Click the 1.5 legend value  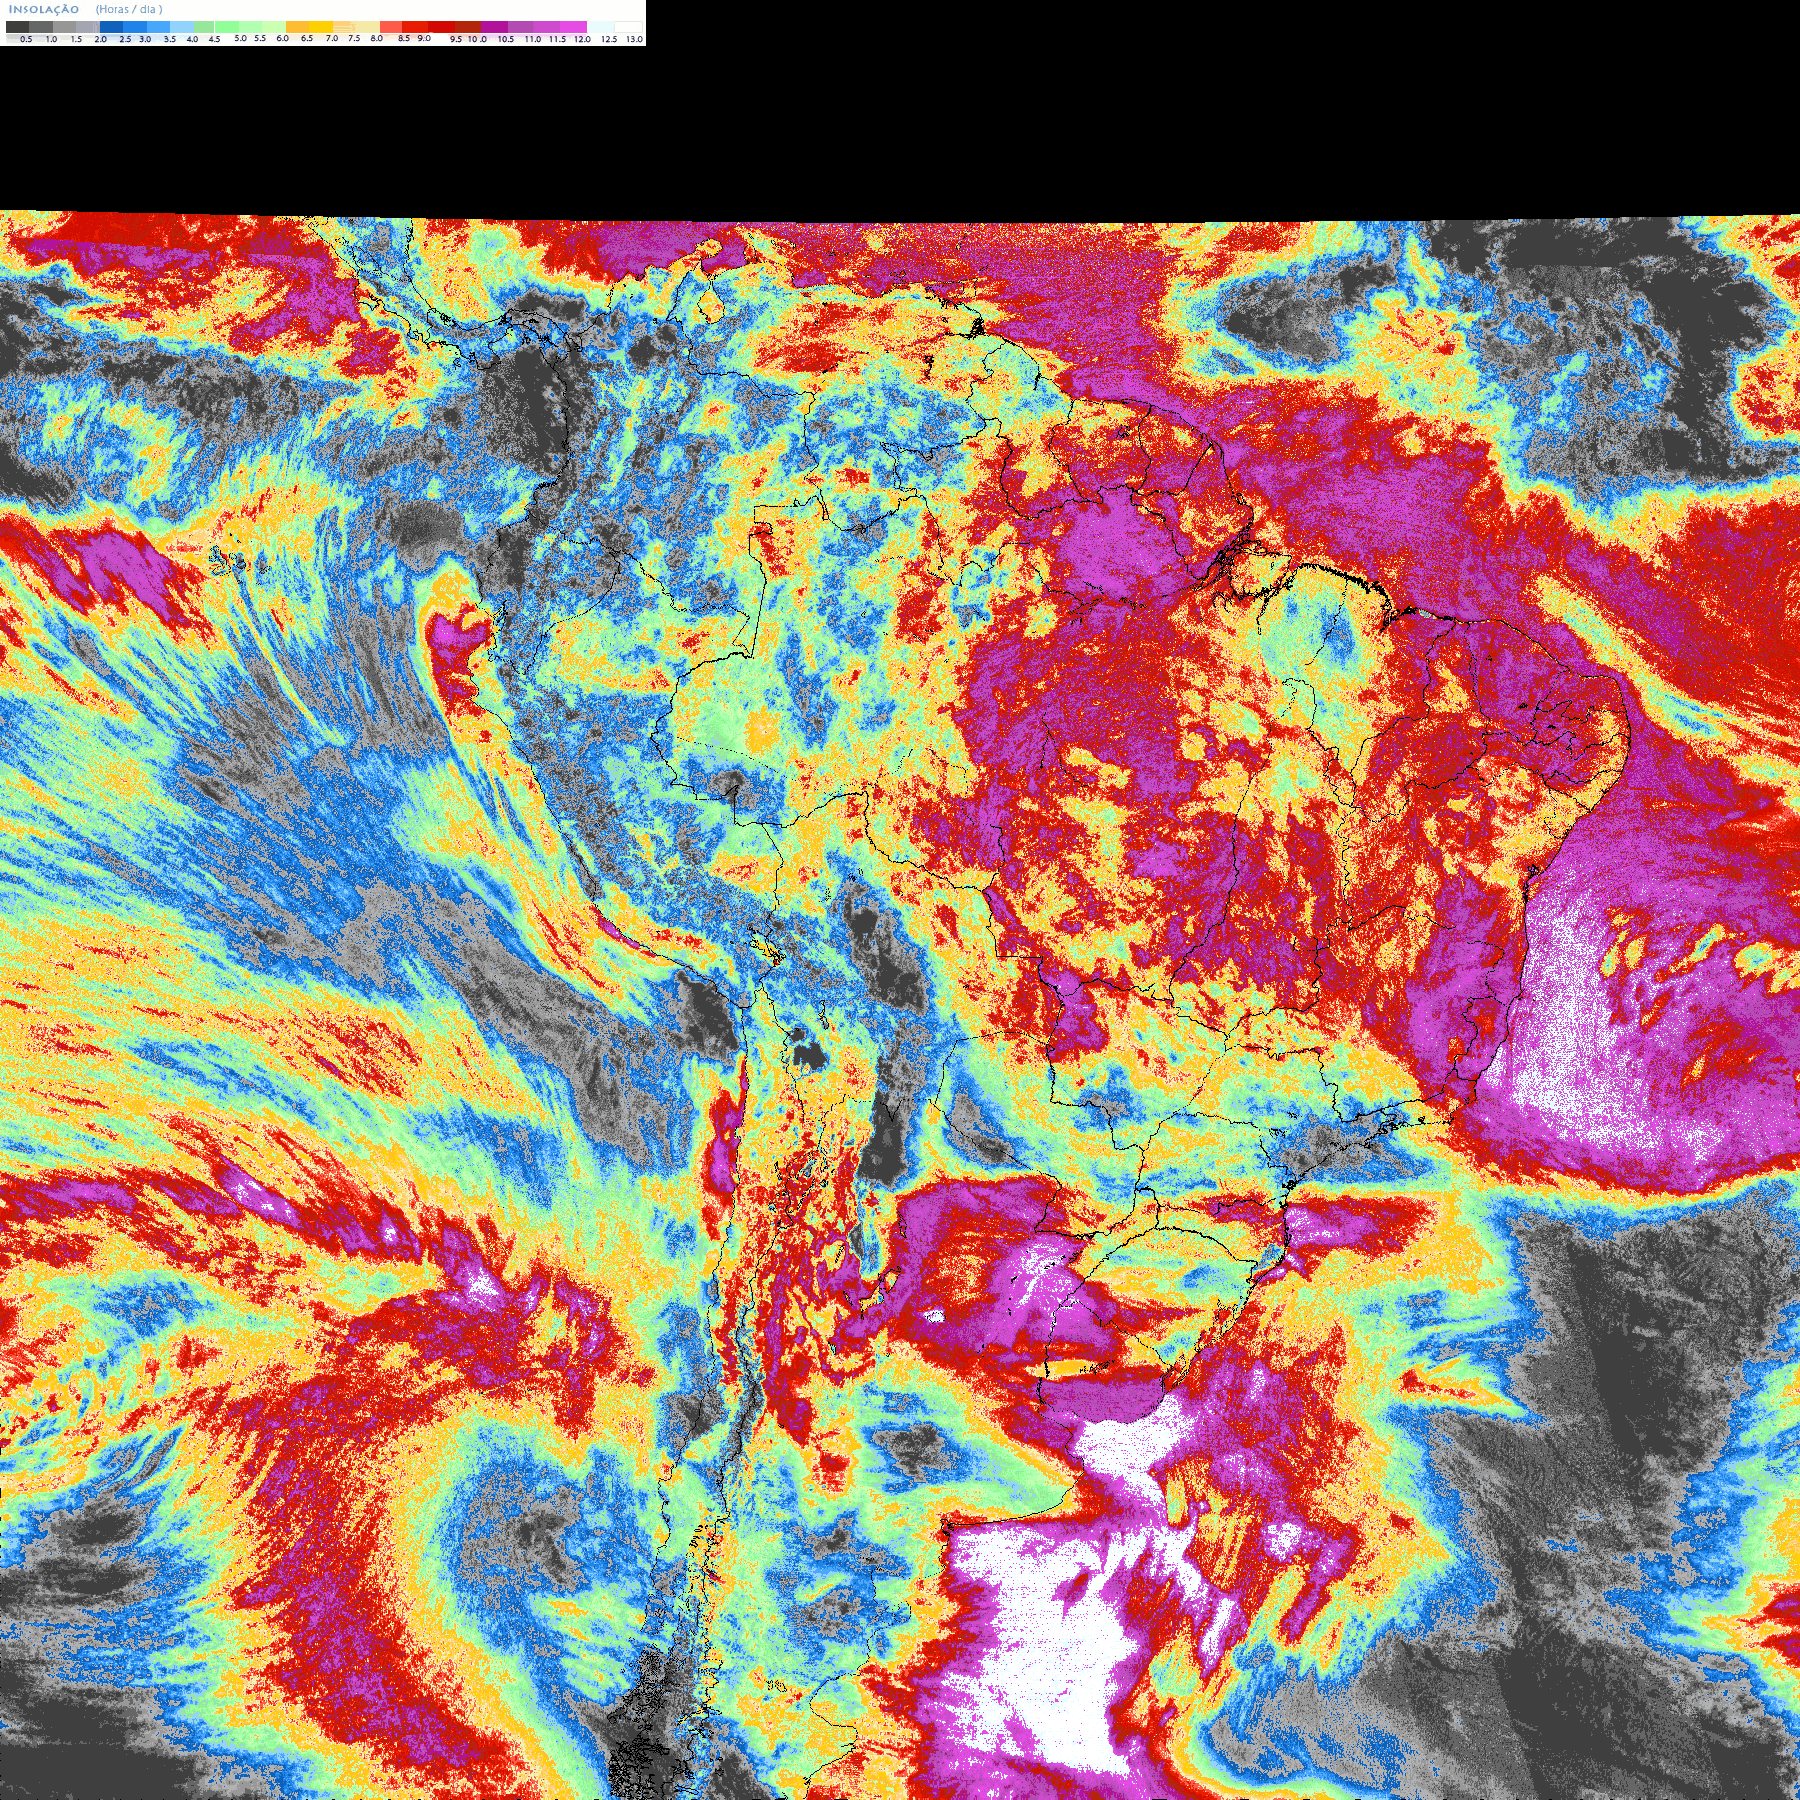pyautogui.click(x=76, y=39)
